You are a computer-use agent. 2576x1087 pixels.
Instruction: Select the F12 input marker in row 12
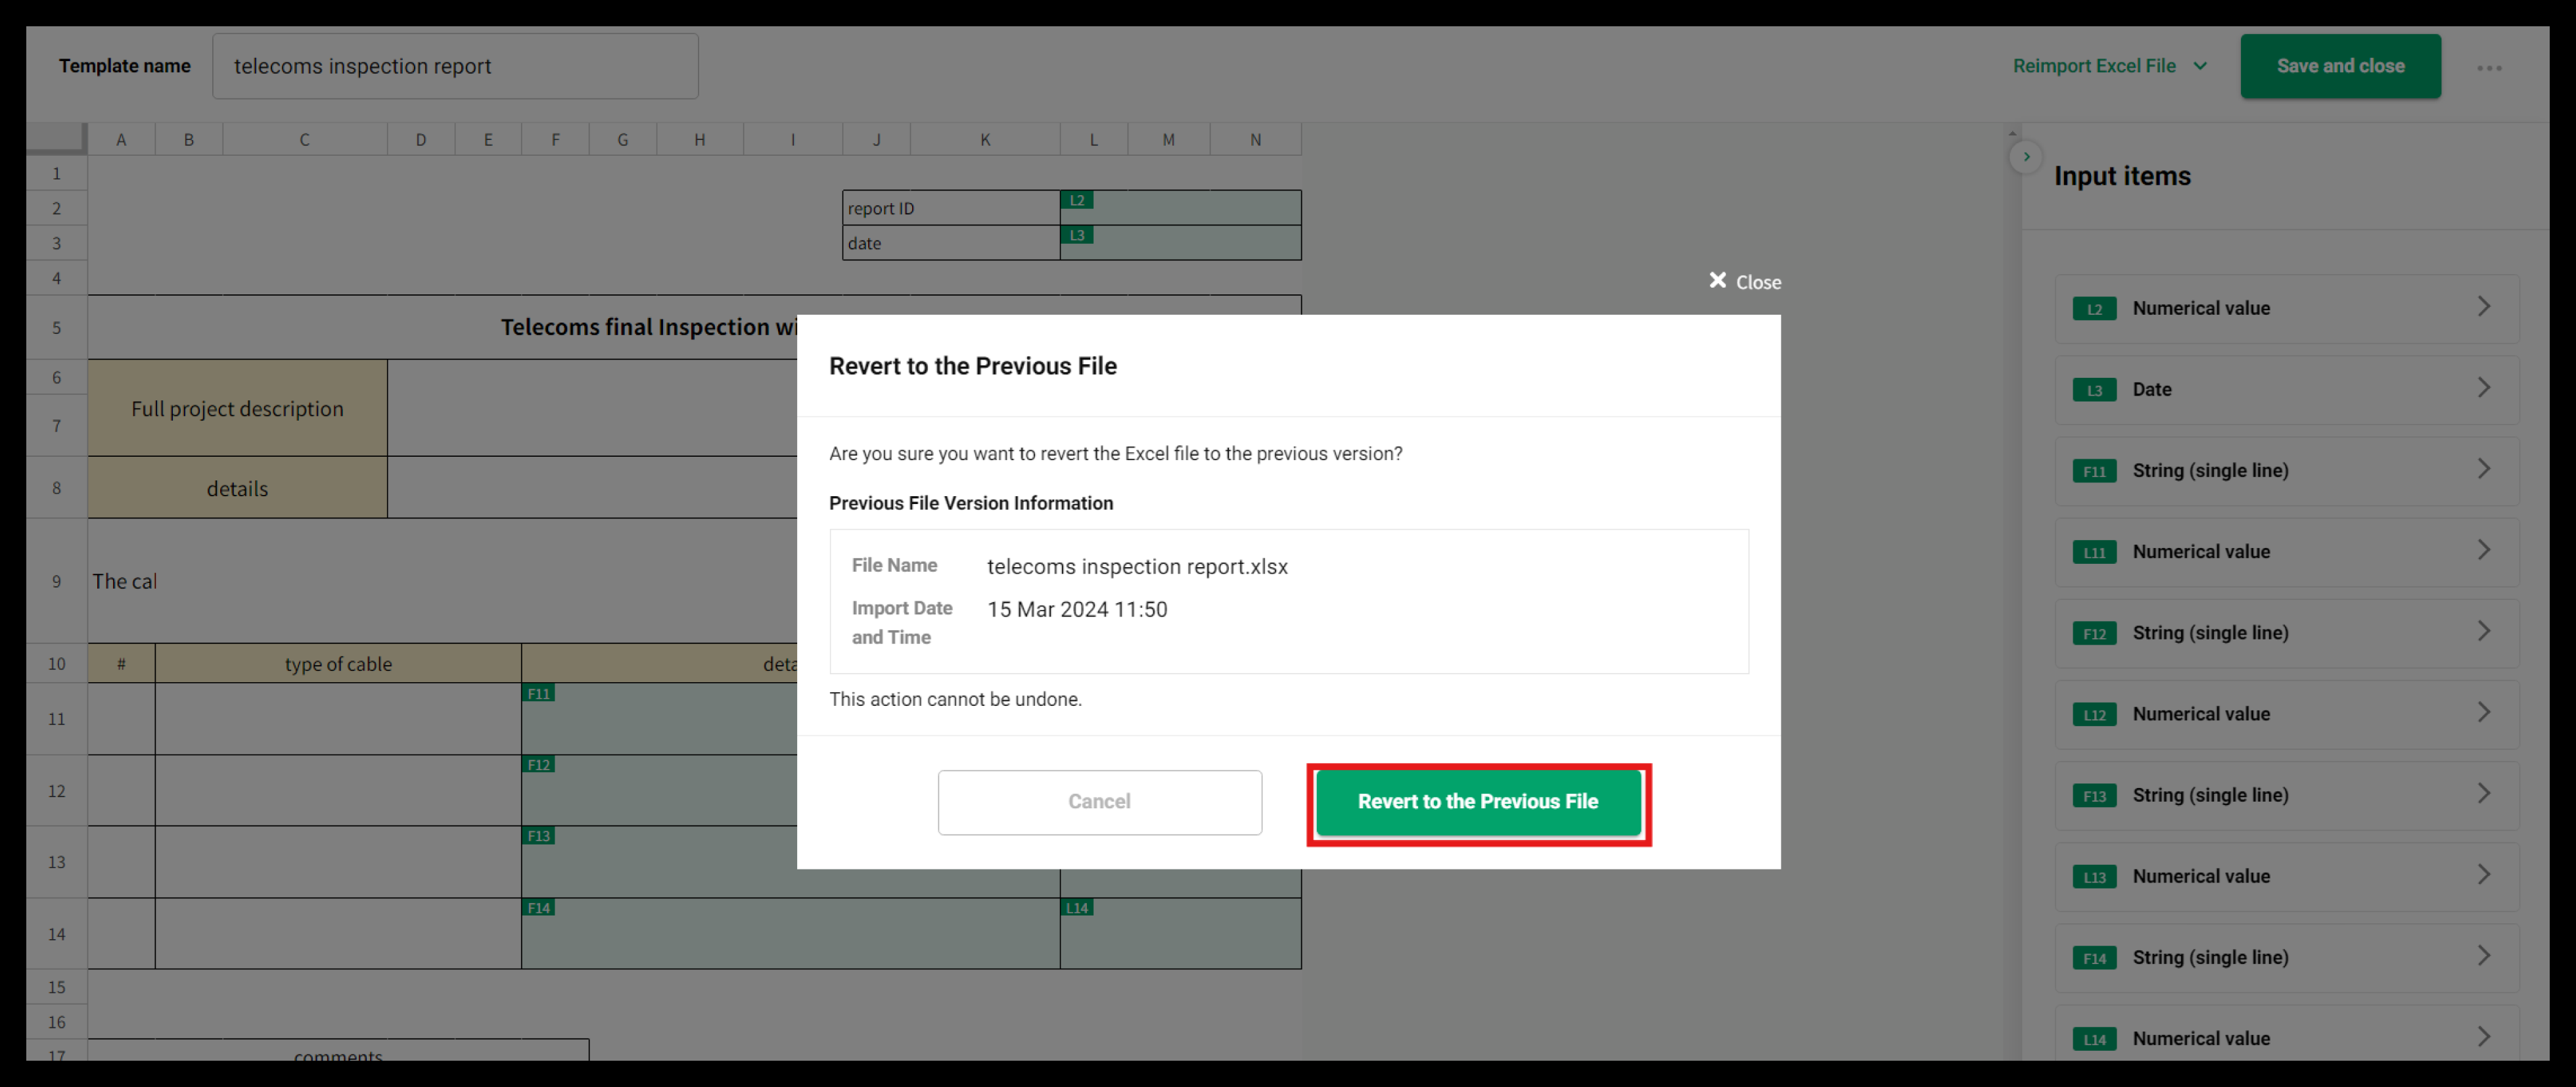[540, 764]
